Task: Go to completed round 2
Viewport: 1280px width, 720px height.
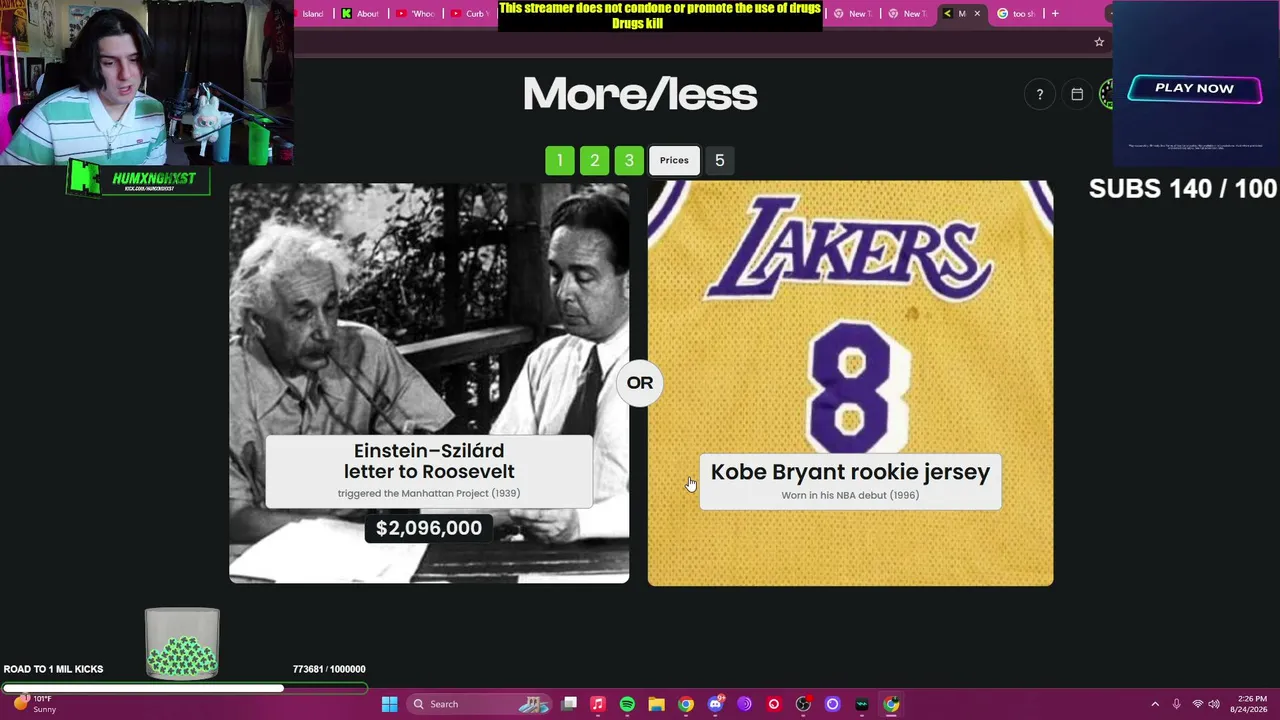Action: pos(594,161)
